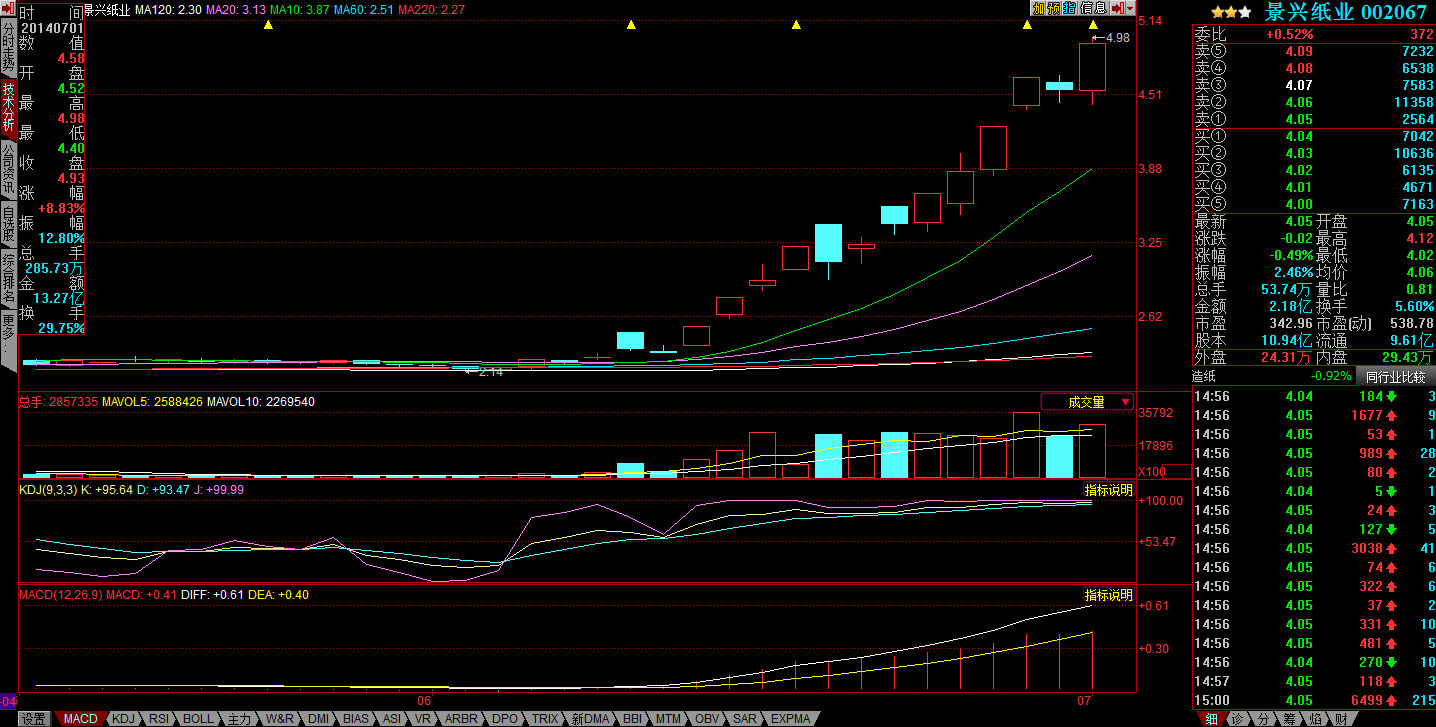
Task: Switch to the DMI indicator tab
Action: tap(318, 719)
